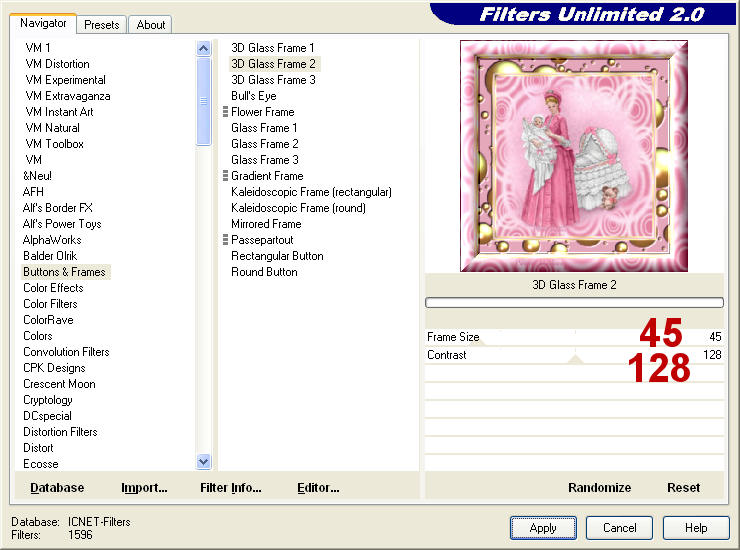Cancel the Filters Unlimited dialog
Image resolution: width=740 pixels, height=550 pixels.
point(620,528)
